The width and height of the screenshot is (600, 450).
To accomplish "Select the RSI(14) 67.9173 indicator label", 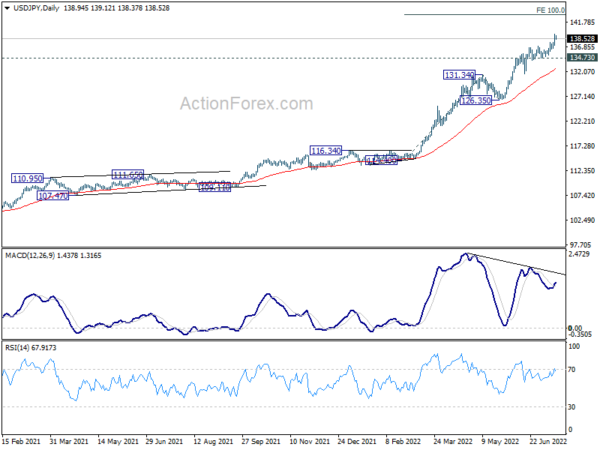I will [x=31, y=348].
